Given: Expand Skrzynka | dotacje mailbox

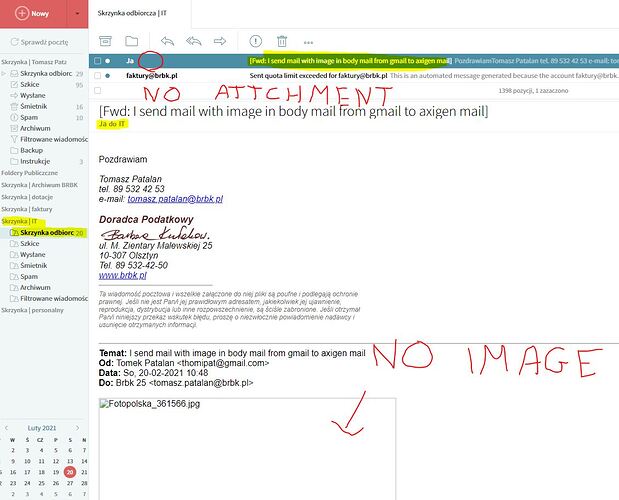Looking at the screenshot, I should pos(27,197).
